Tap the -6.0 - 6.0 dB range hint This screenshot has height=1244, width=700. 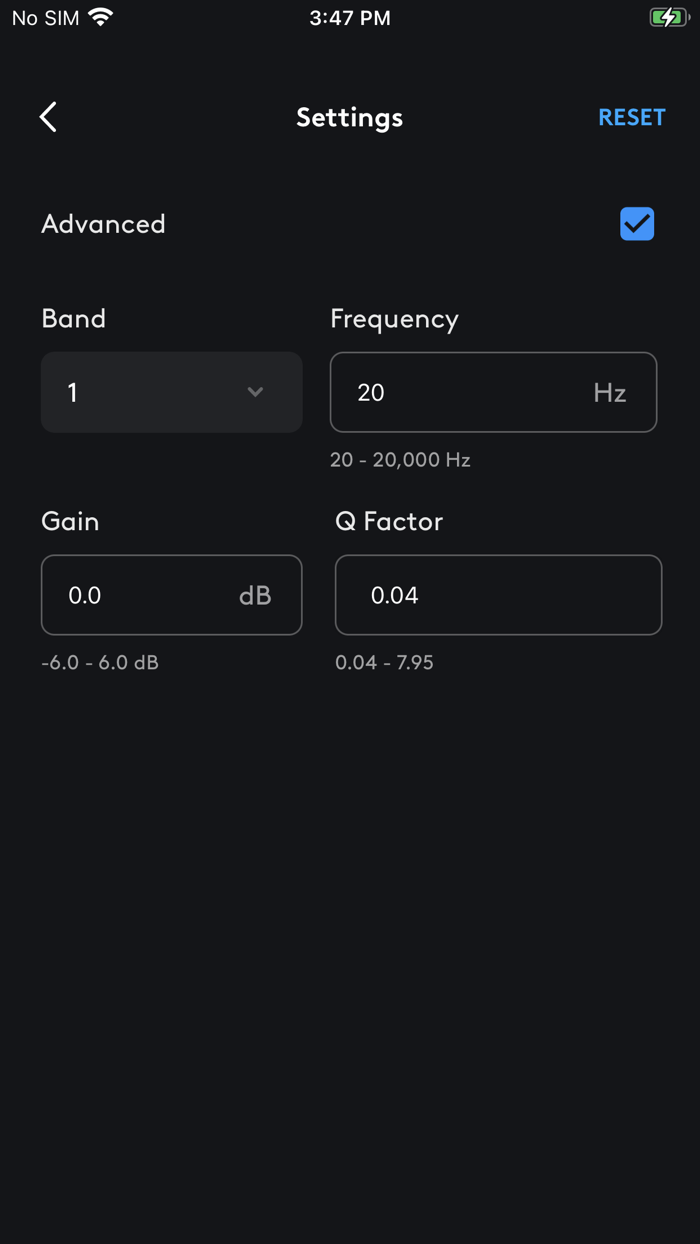point(100,662)
